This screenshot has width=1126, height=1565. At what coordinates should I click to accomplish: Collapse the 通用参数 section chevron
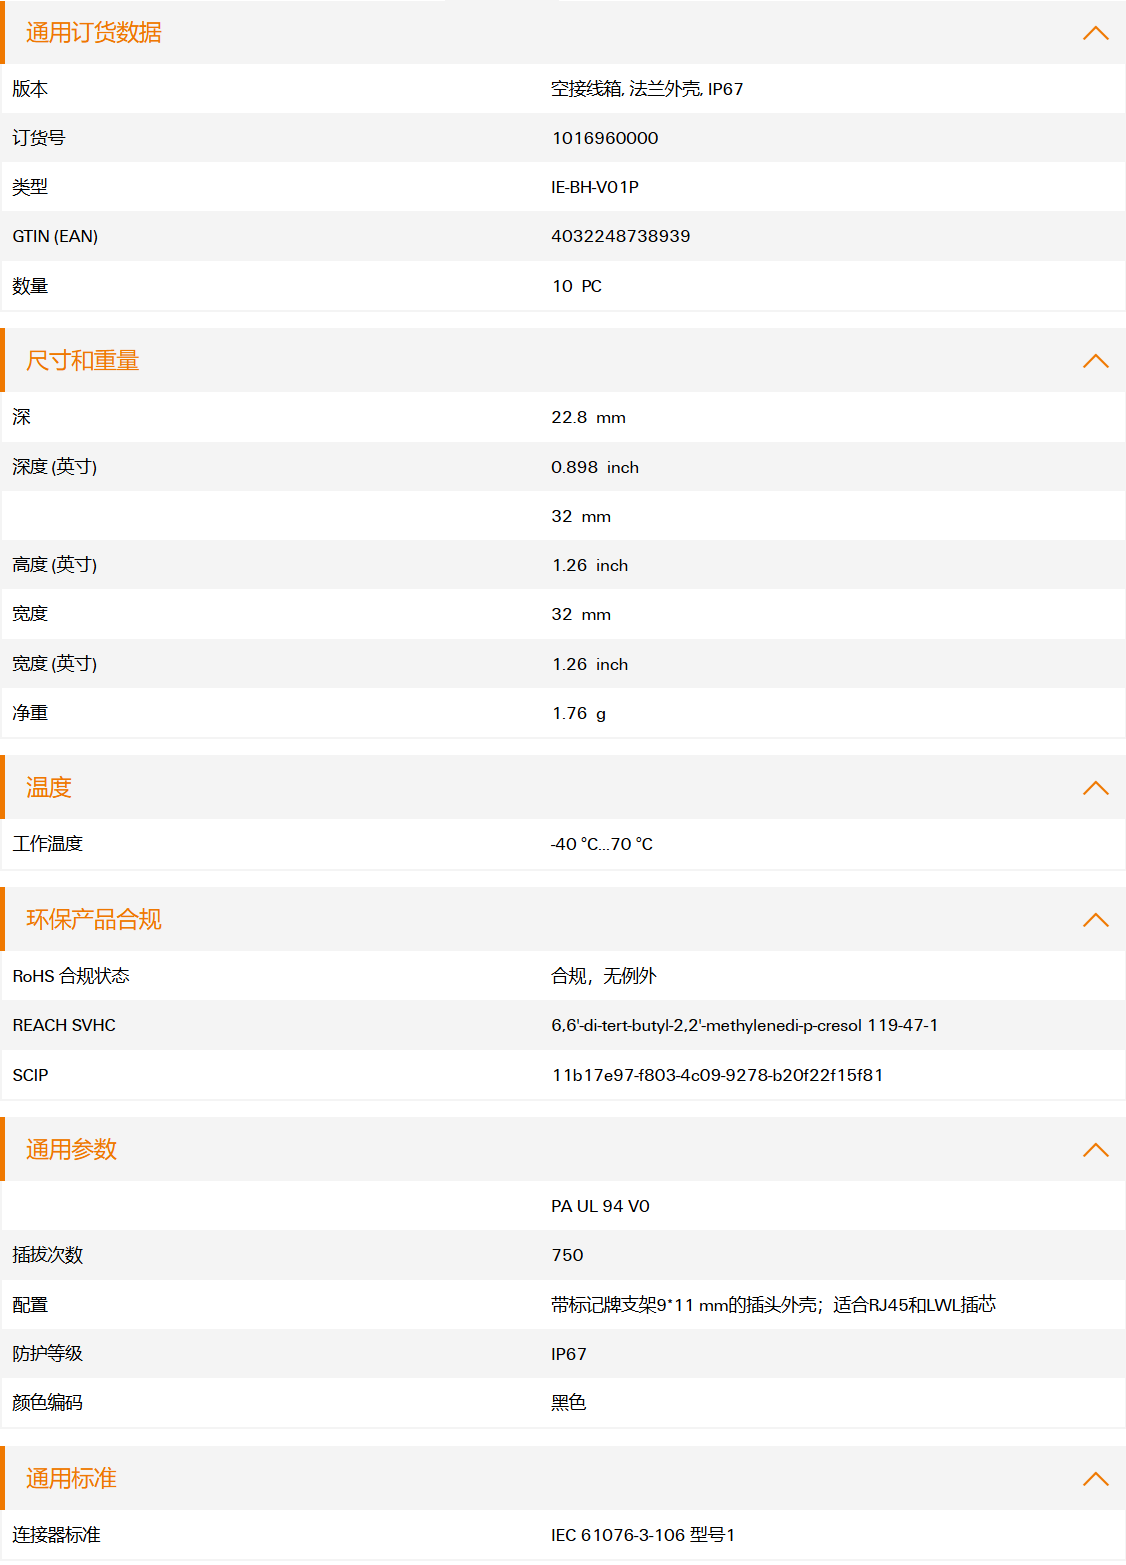click(x=1096, y=1150)
